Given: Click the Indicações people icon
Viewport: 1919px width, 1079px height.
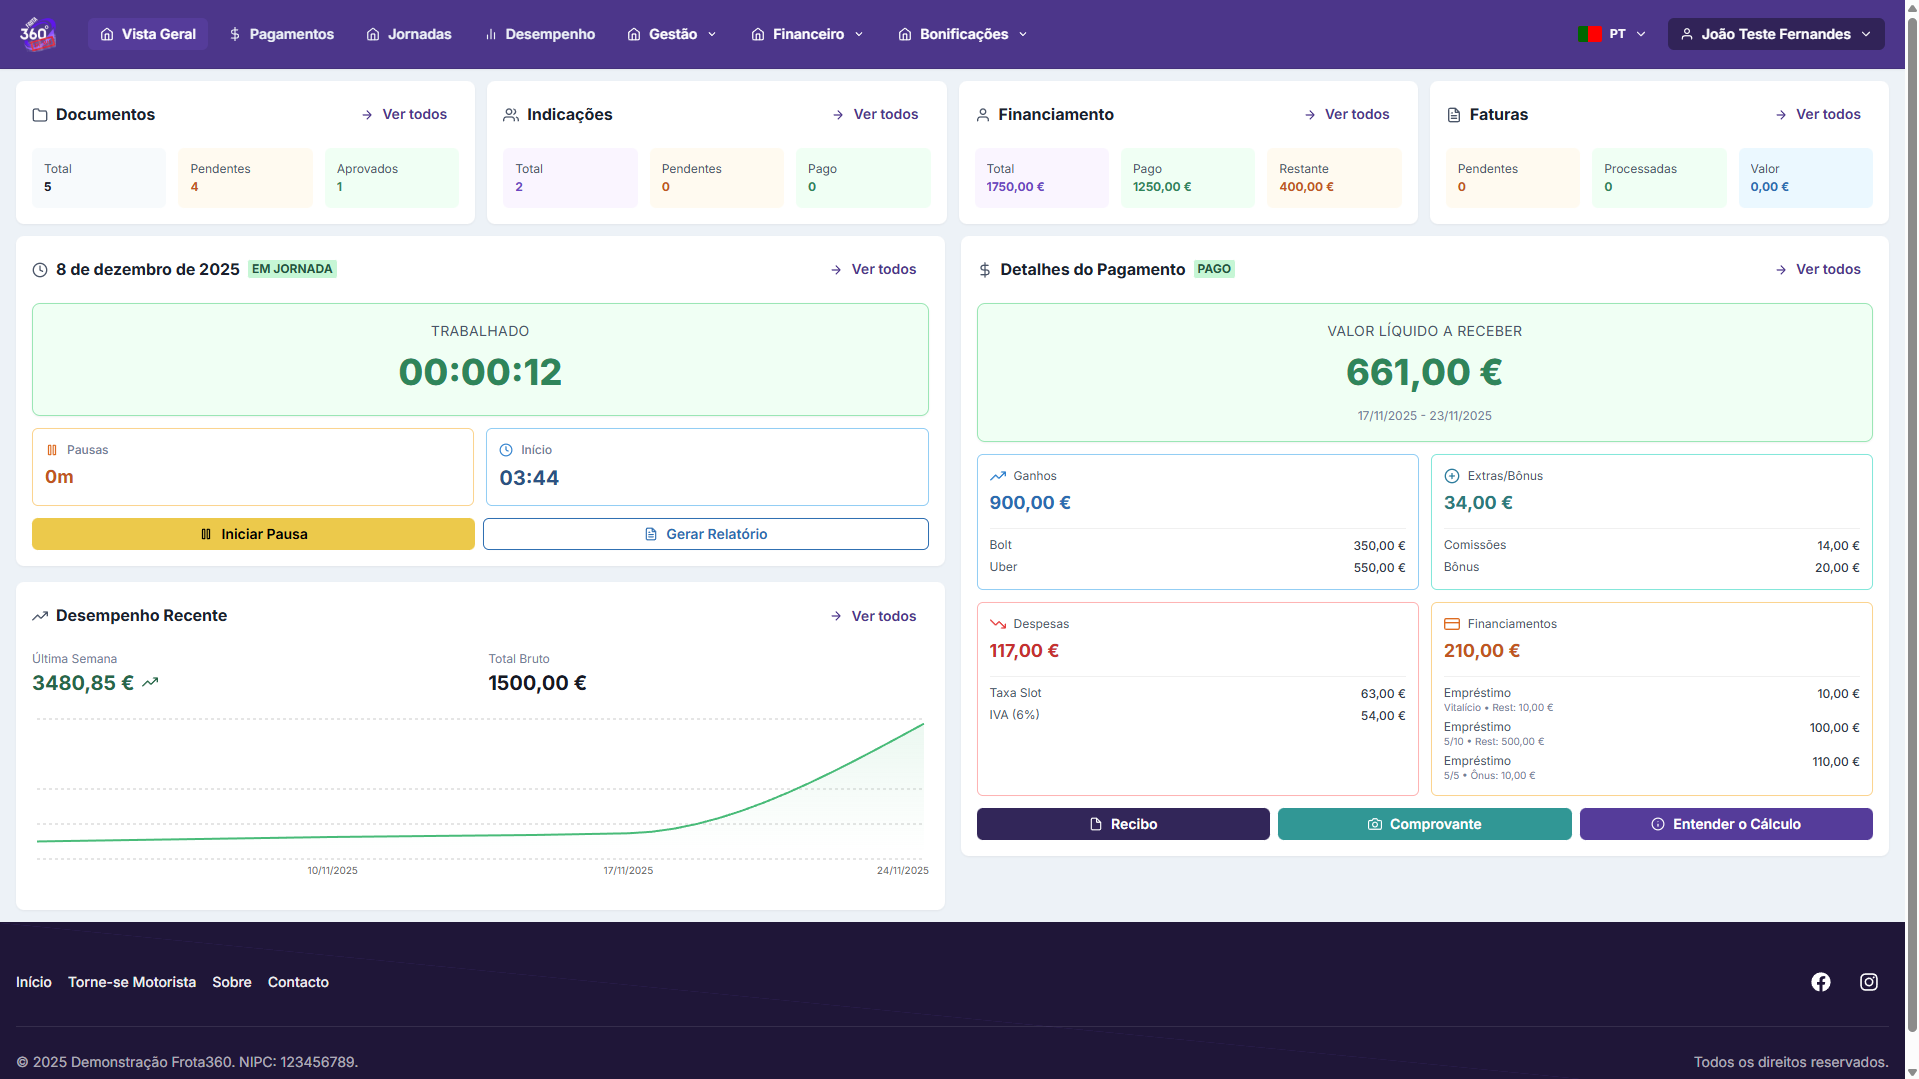Looking at the screenshot, I should 511,115.
